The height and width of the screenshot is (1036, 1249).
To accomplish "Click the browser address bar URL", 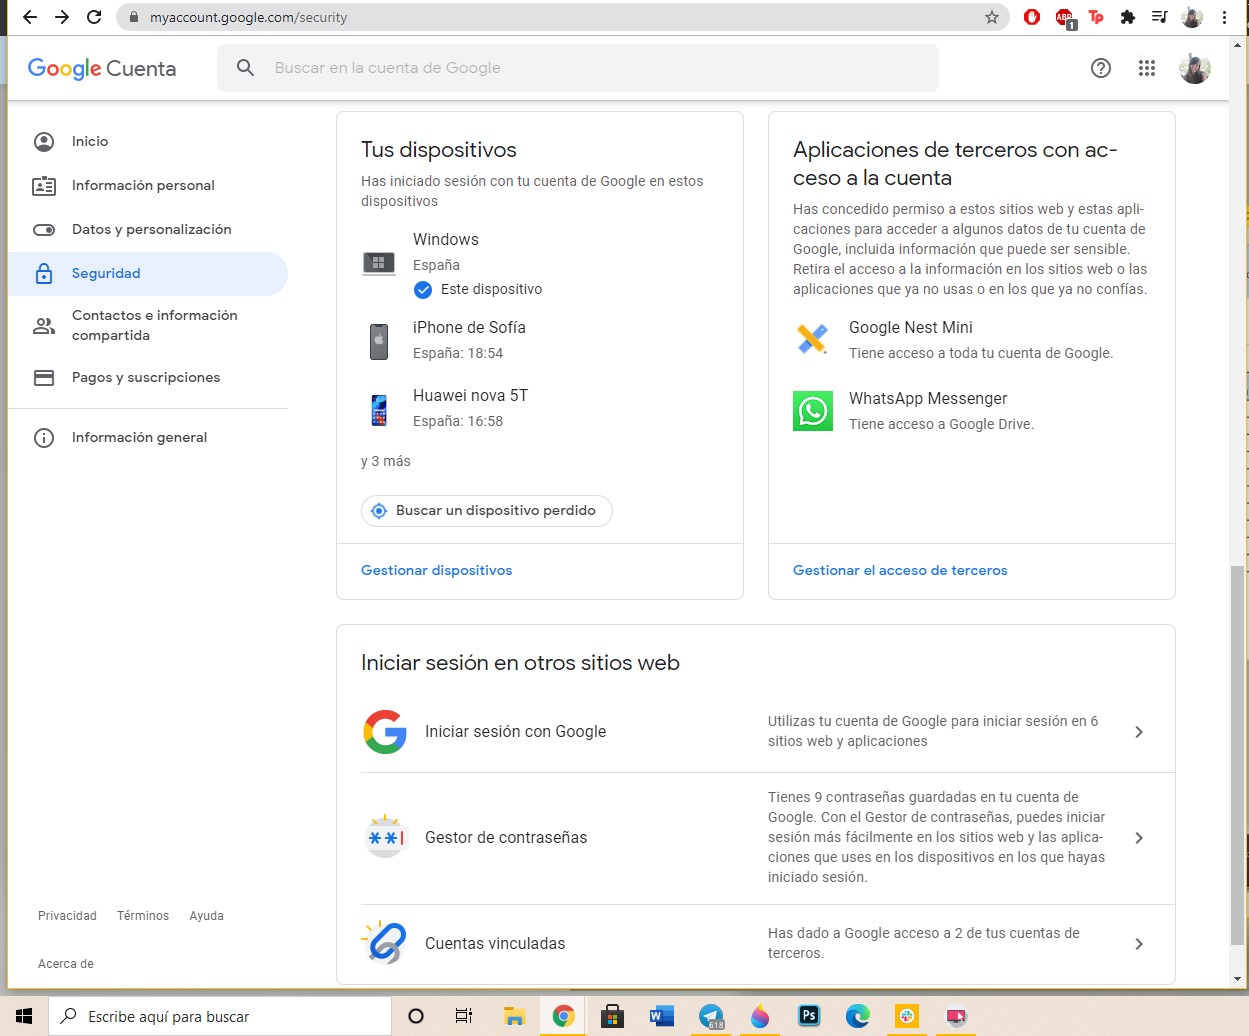I will click(249, 17).
